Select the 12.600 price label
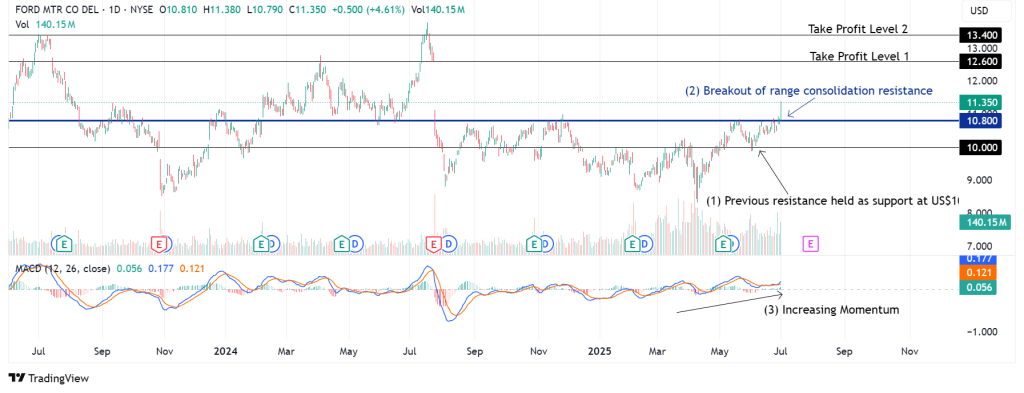Screen dimensions: 1024x393 (979, 61)
